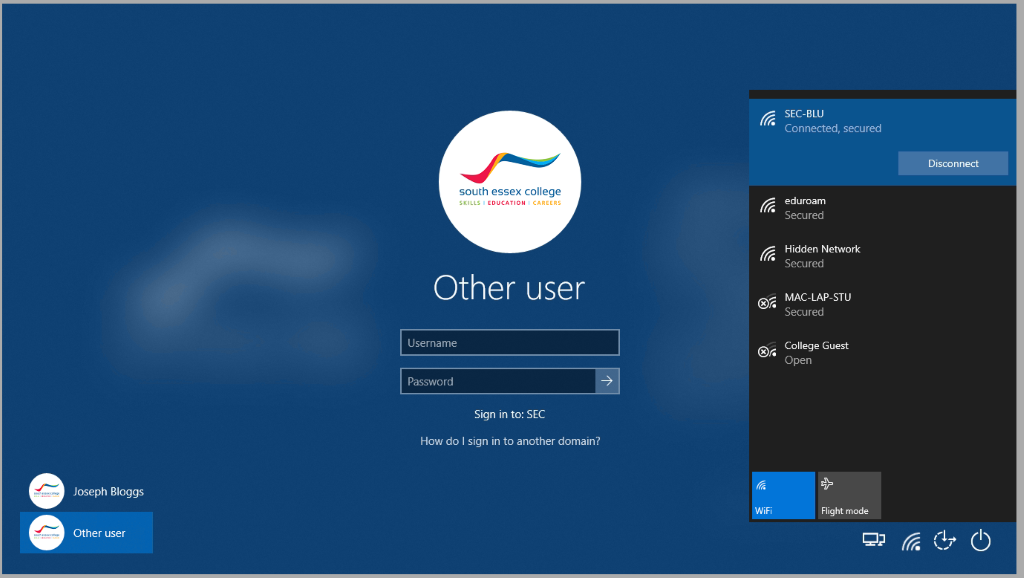Select the College Guest open network
The width and height of the screenshot is (1024, 578).
[882, 353]
